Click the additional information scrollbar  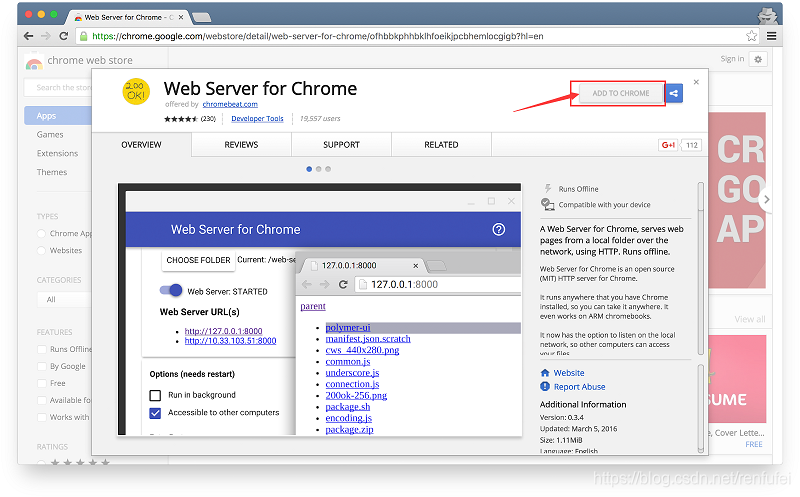[701, 408]
